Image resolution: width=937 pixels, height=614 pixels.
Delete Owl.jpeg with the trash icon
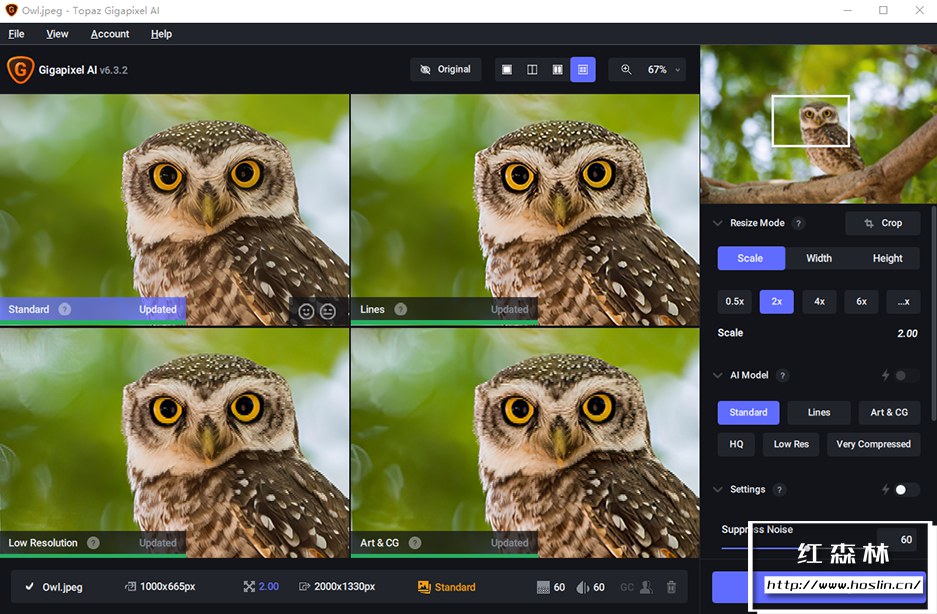click(x=671, y=587)
